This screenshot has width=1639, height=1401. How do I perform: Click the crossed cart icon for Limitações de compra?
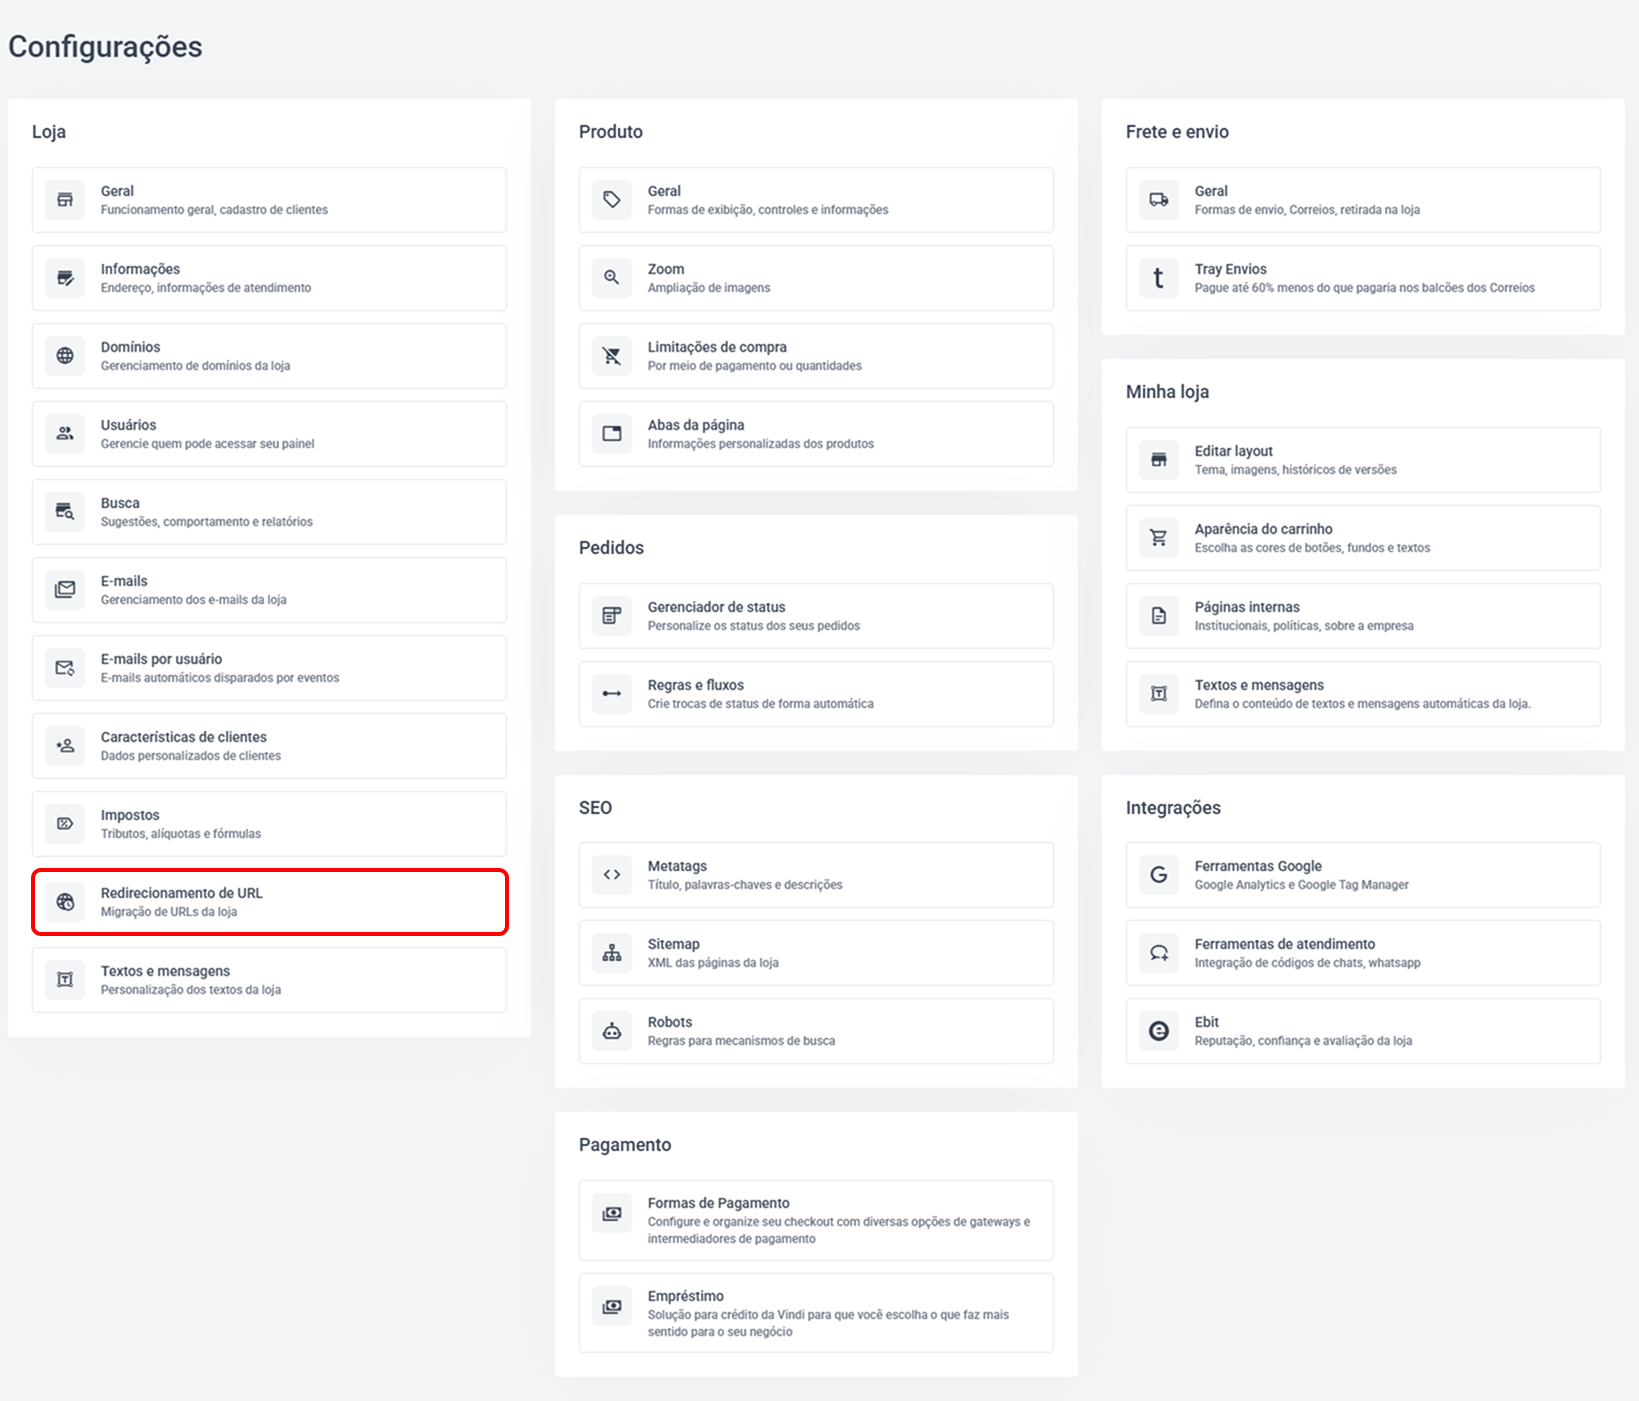tap(612, 356)
